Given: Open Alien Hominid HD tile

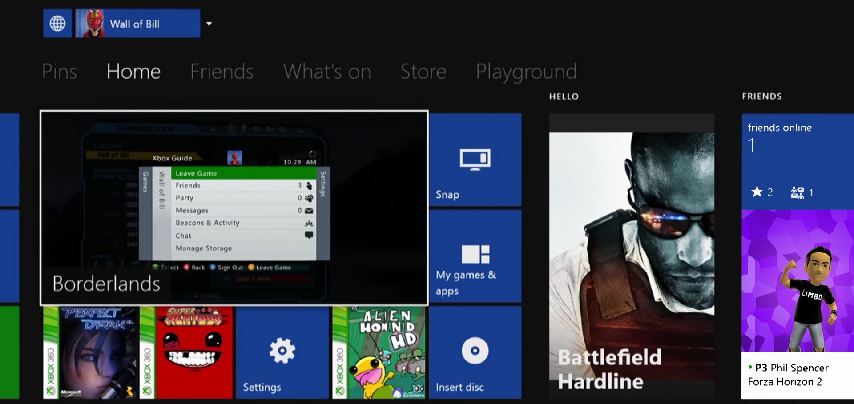Looking at the screenshot, I should pos(378,351).
